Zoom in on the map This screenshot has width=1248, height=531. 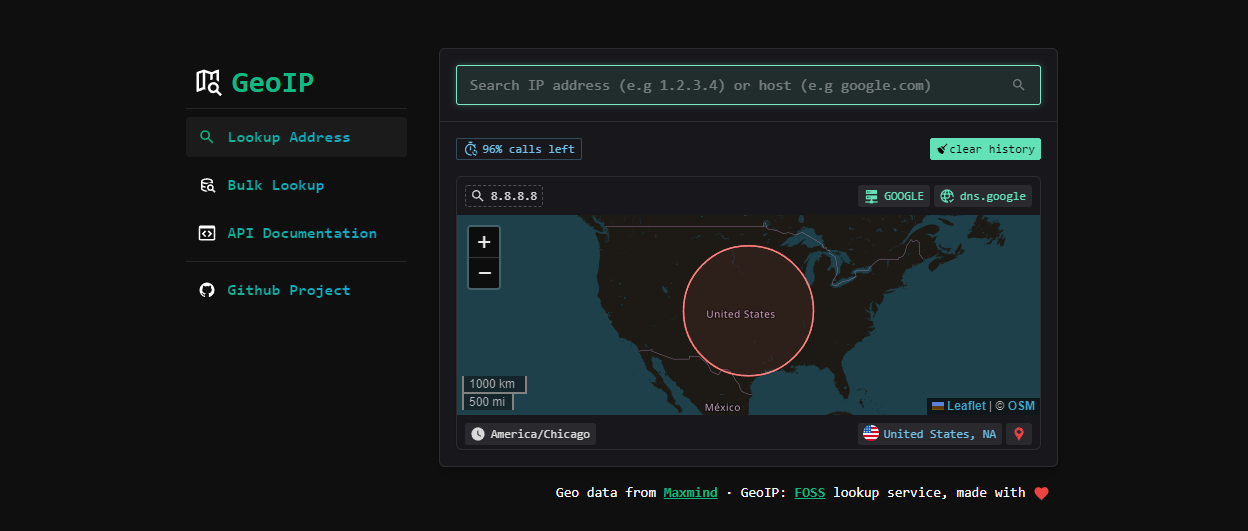484,242
